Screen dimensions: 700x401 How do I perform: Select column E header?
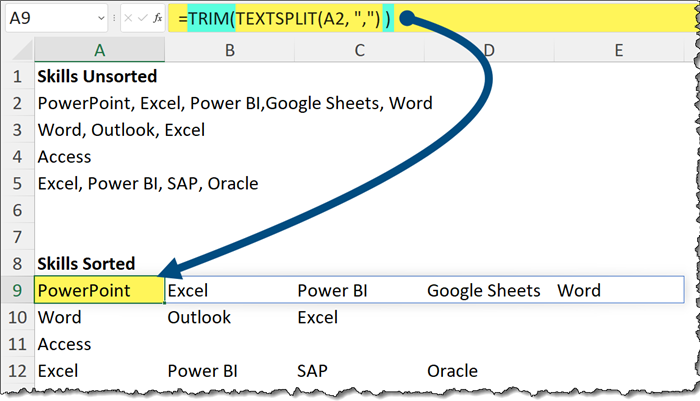click(x=619, y=51)
